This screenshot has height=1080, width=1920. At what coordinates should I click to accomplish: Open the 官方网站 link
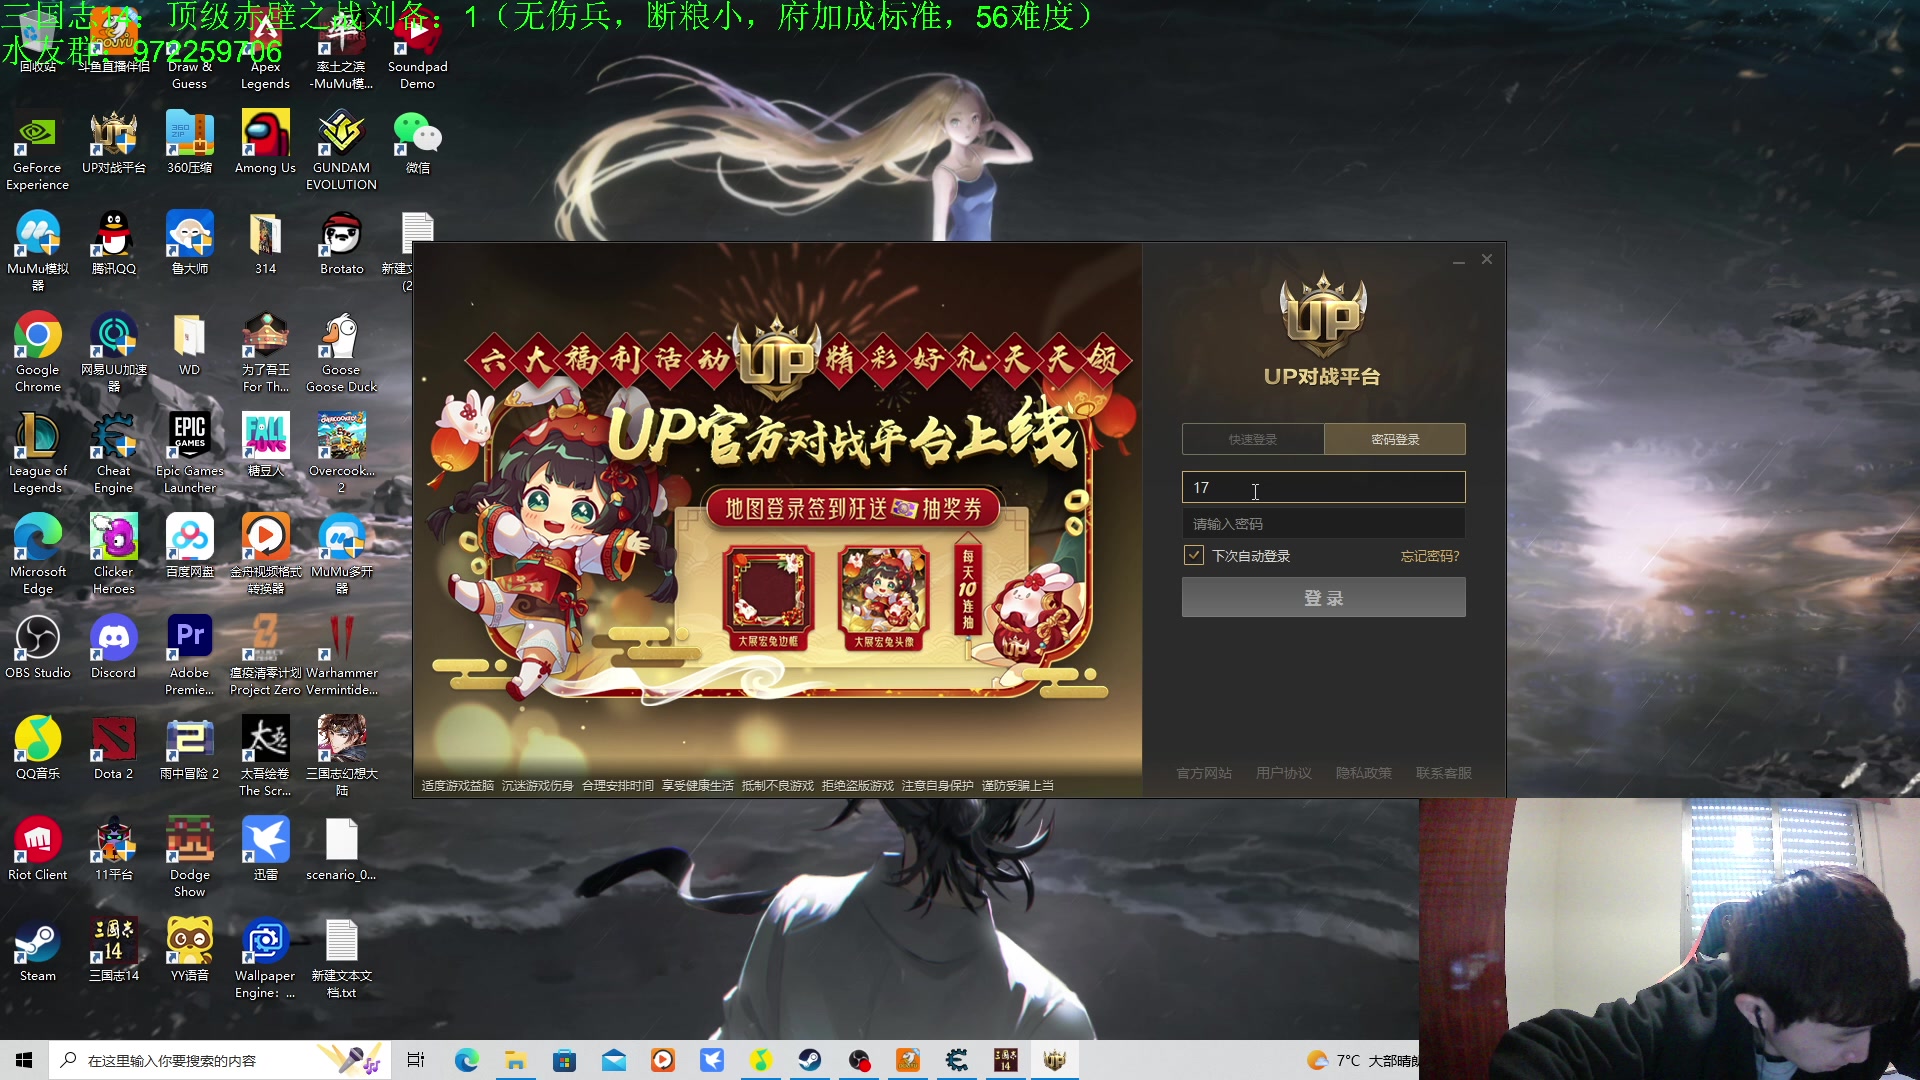click(x=1204, y=773)
